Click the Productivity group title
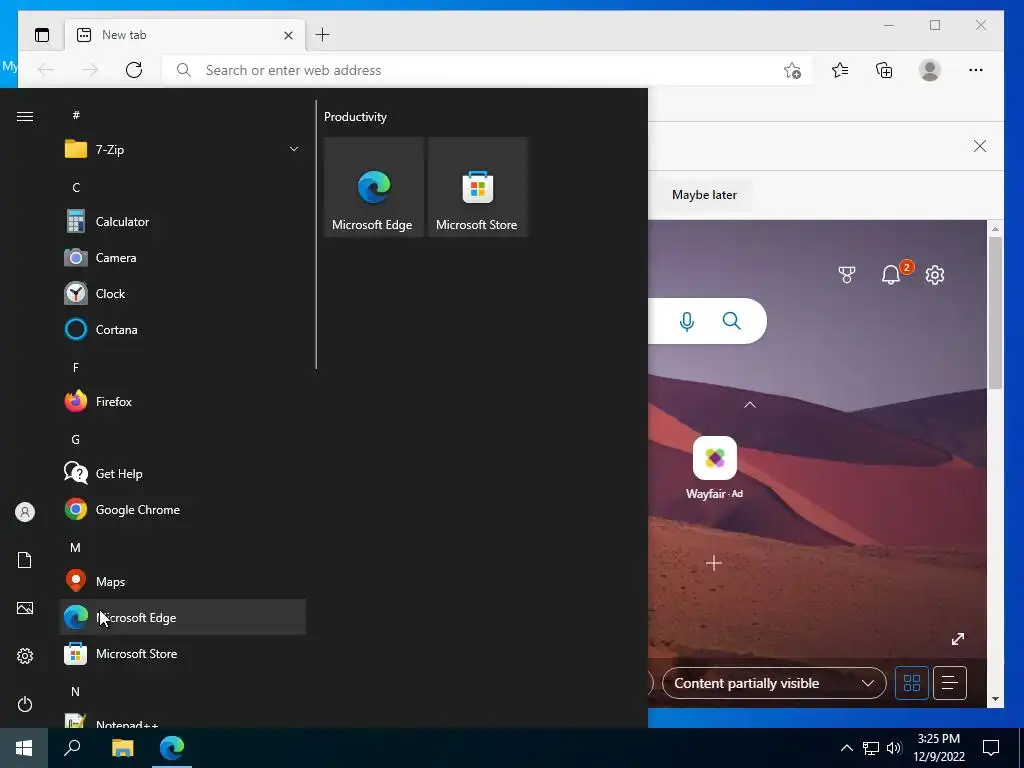Viewport: 1024px width, 768px height. click(x=355, y=117)
